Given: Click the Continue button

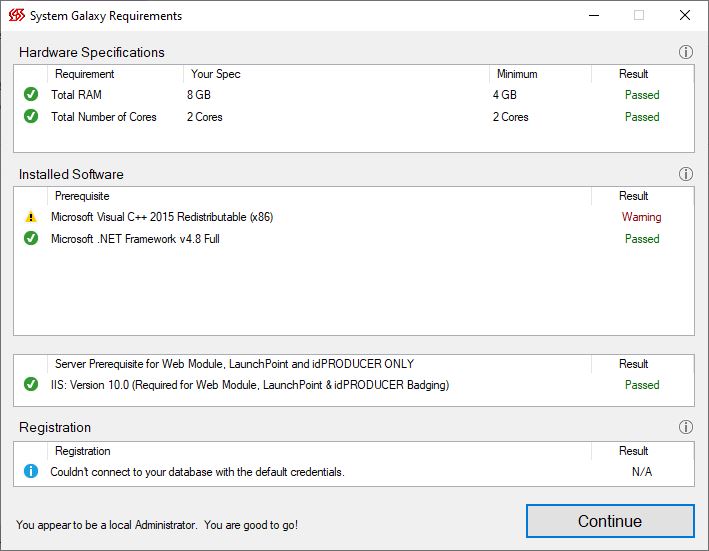Looking at the screenshot, I should [610, 521].
